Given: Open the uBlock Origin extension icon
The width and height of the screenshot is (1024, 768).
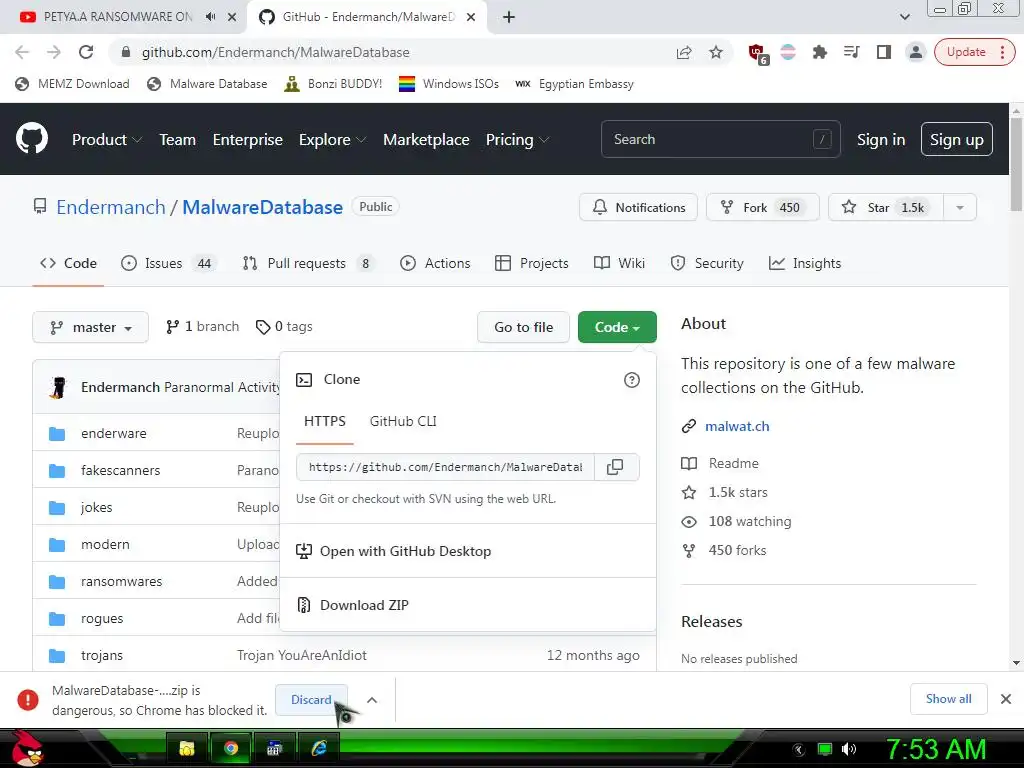Looking at the screenshot, I should click(x=758, y=54).
